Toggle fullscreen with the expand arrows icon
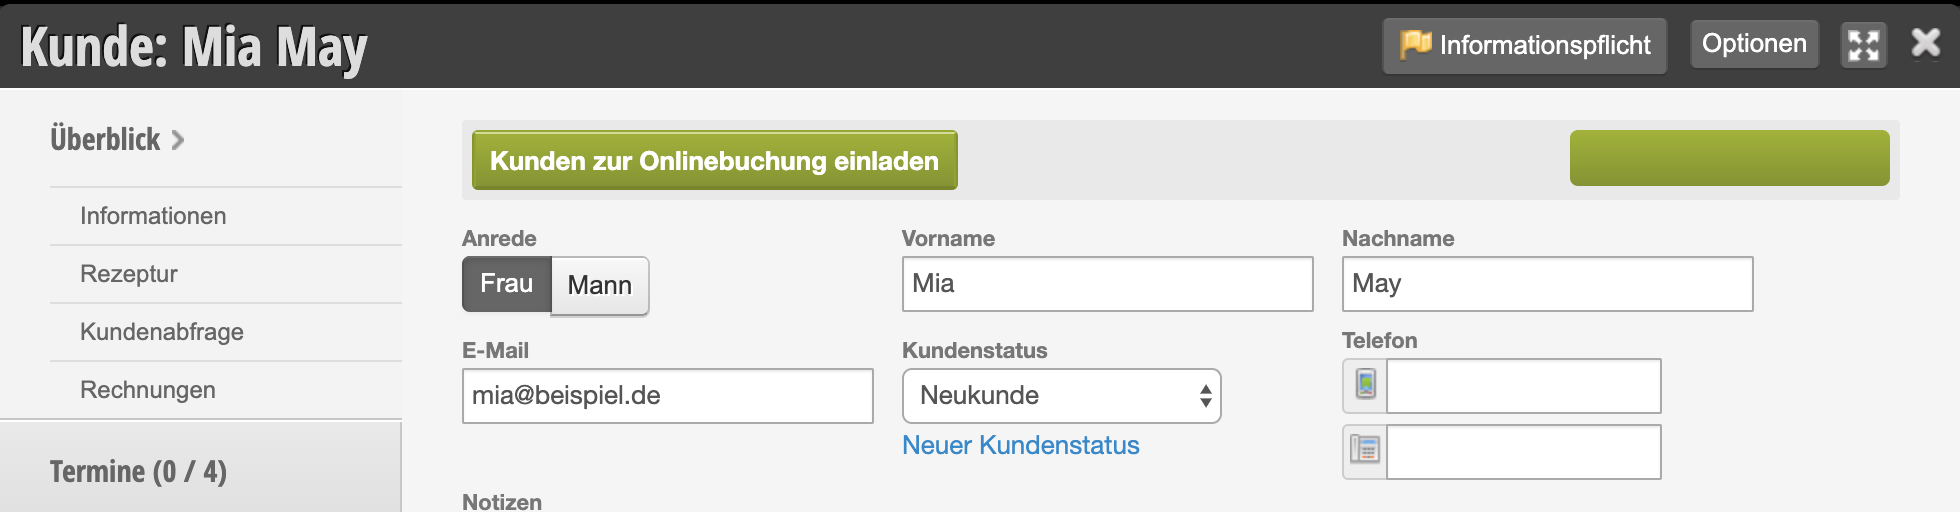The width and height of the screenshot is (1960, 512). tap(1864, 45)
